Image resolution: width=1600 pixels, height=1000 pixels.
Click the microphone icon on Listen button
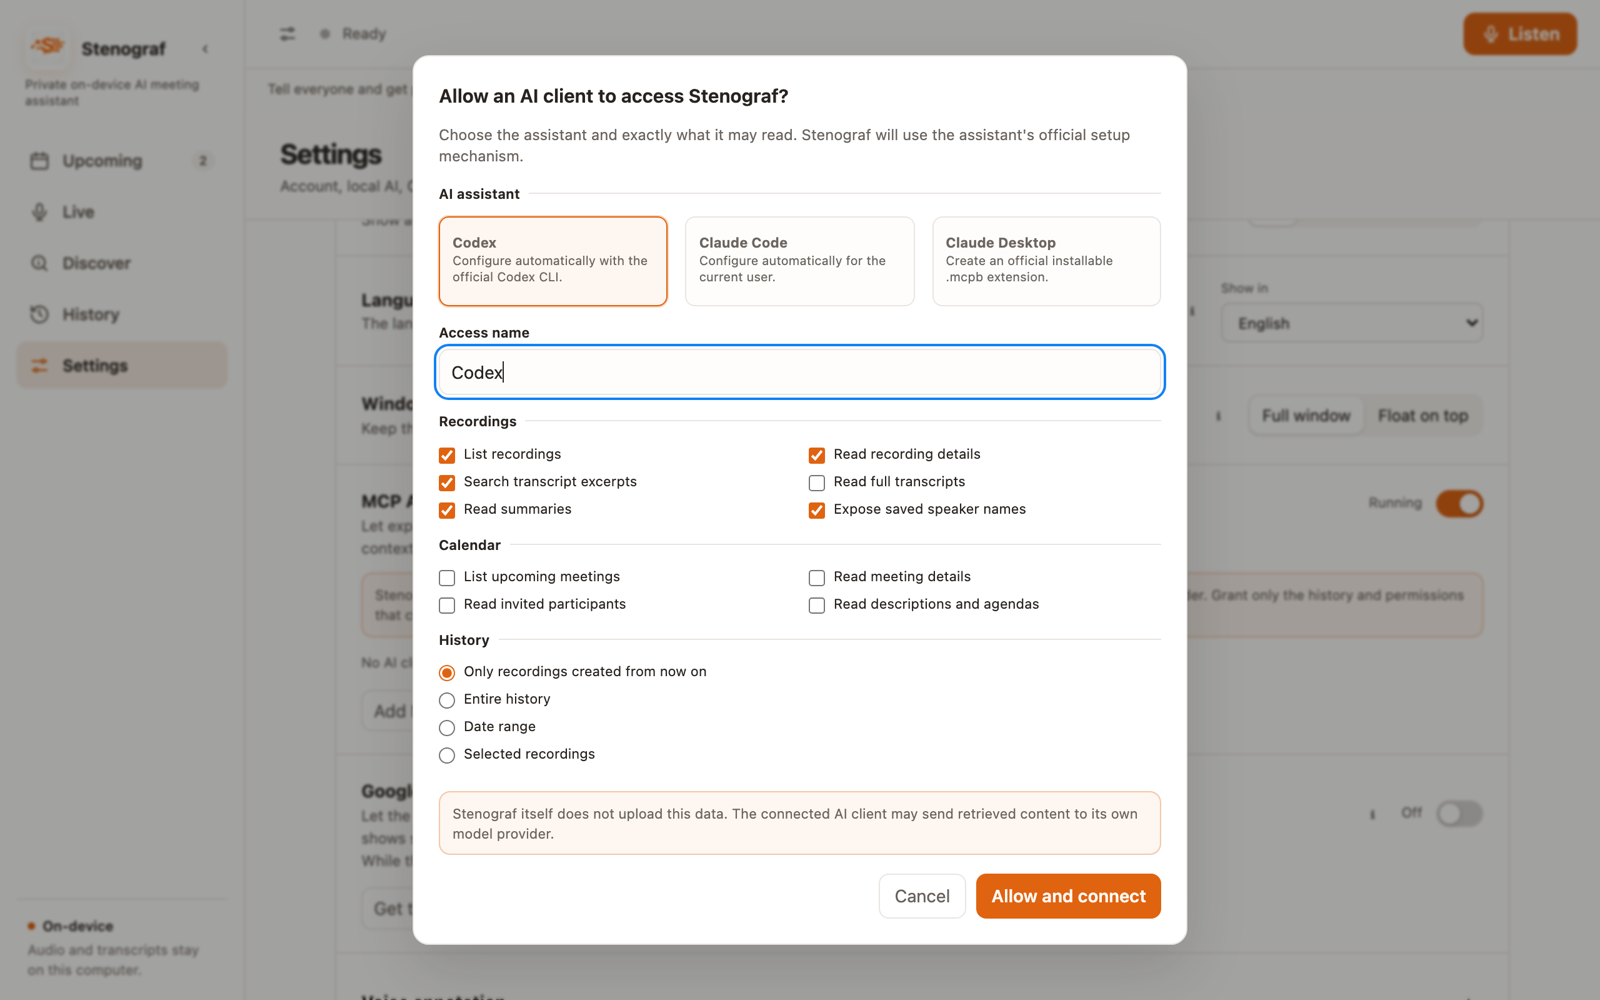tap(1491, 34)
